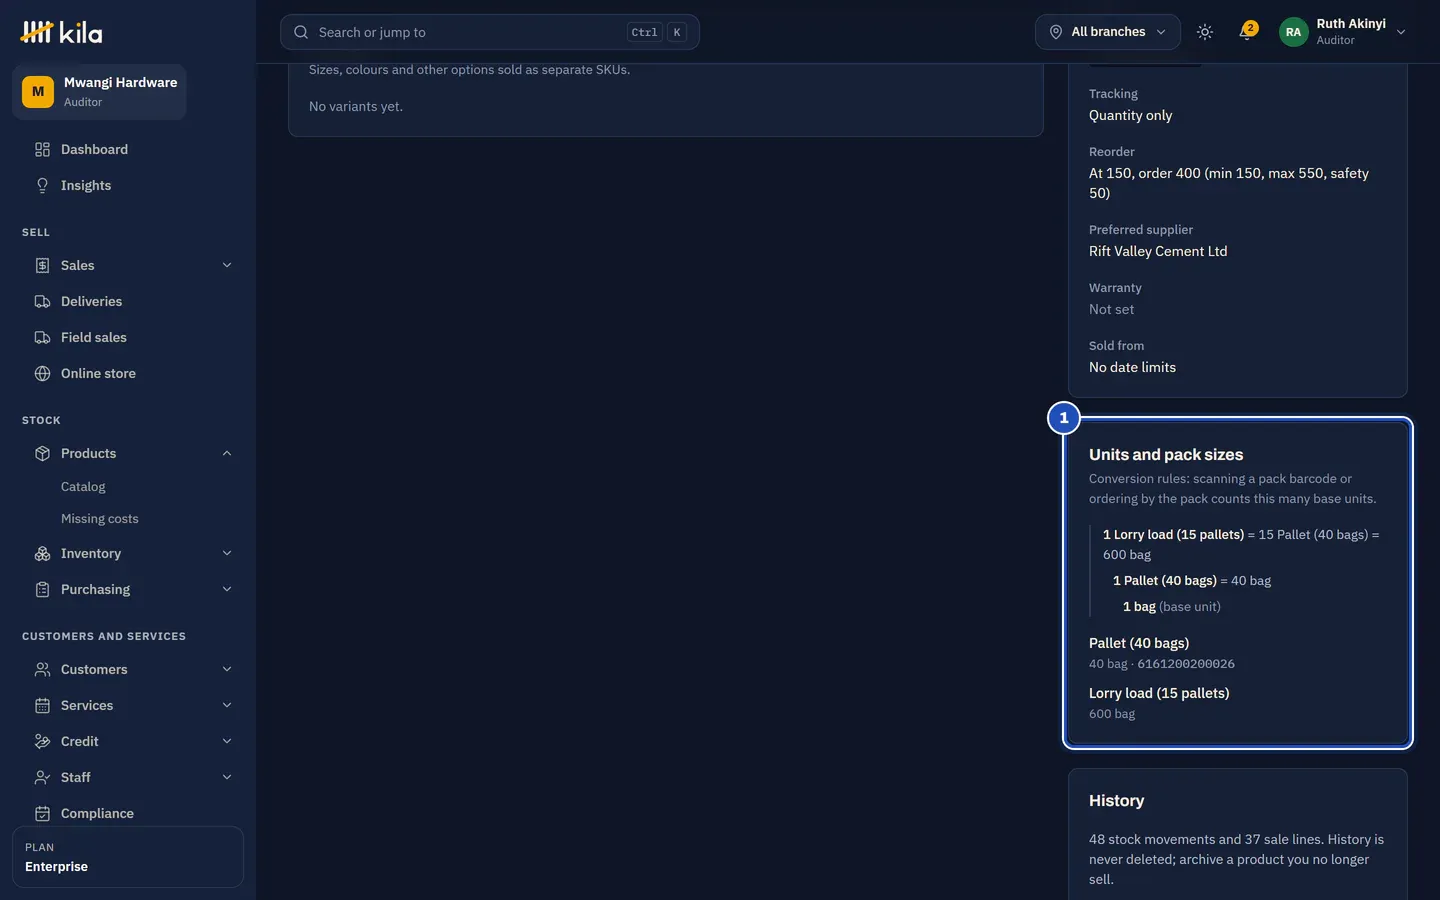Click the Compliance calendar icon
This screenshot has width=1440, height=900.
pos(42,813)
